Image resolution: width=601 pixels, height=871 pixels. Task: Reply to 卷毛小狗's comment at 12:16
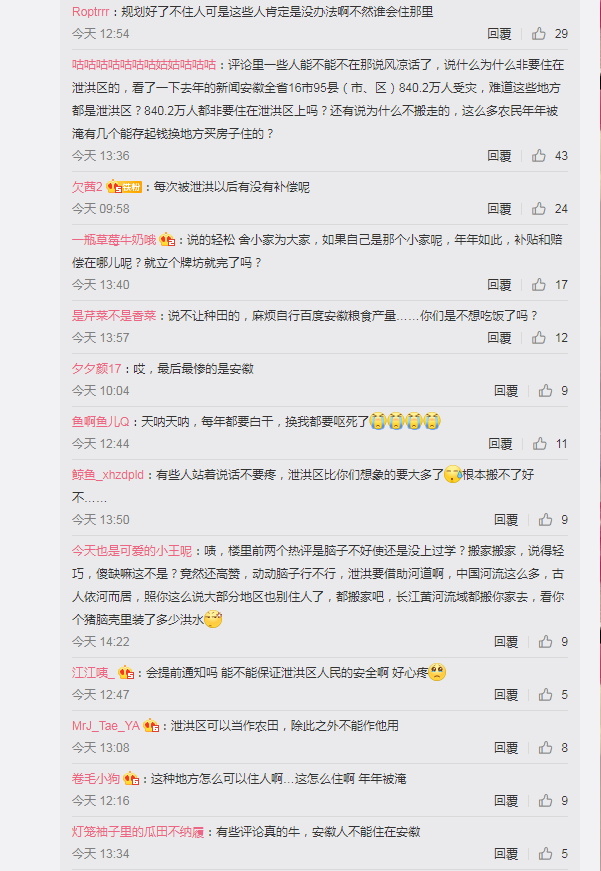click(505, 801)
